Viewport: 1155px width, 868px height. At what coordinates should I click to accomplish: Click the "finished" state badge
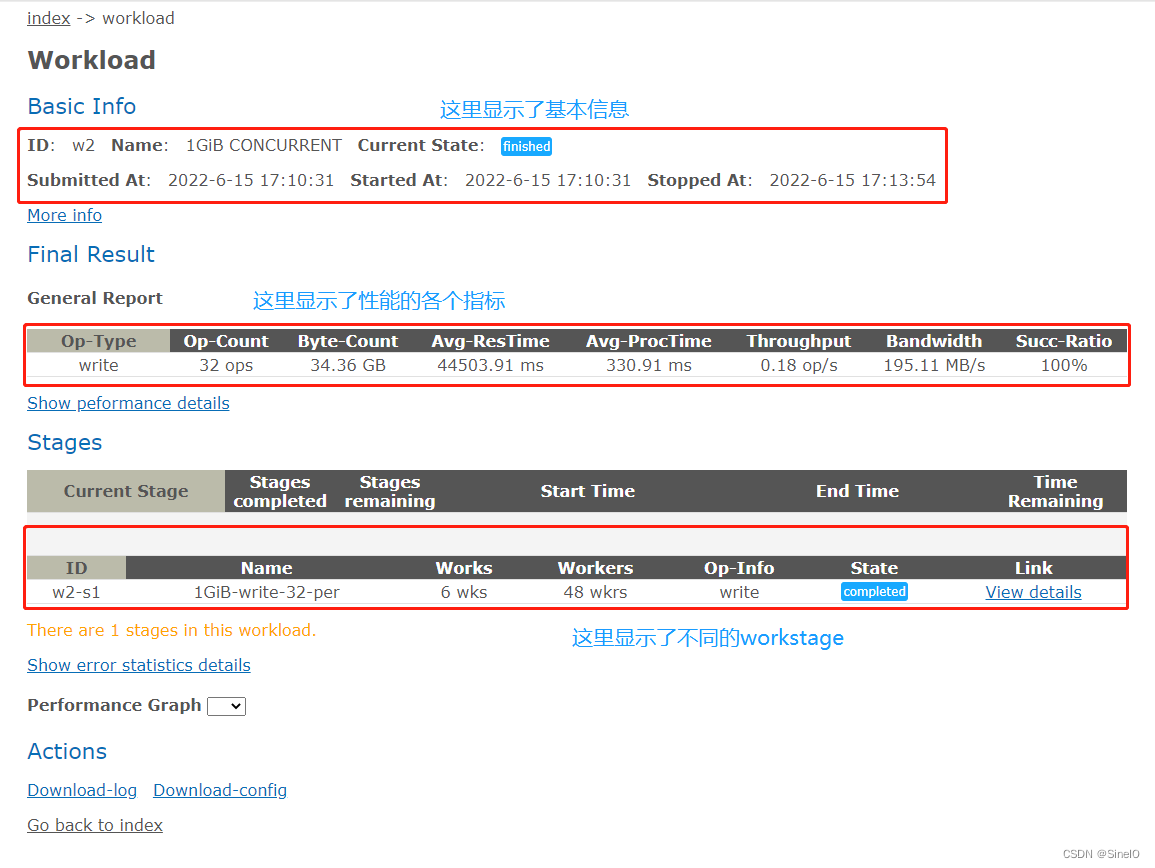click(526, 146)
